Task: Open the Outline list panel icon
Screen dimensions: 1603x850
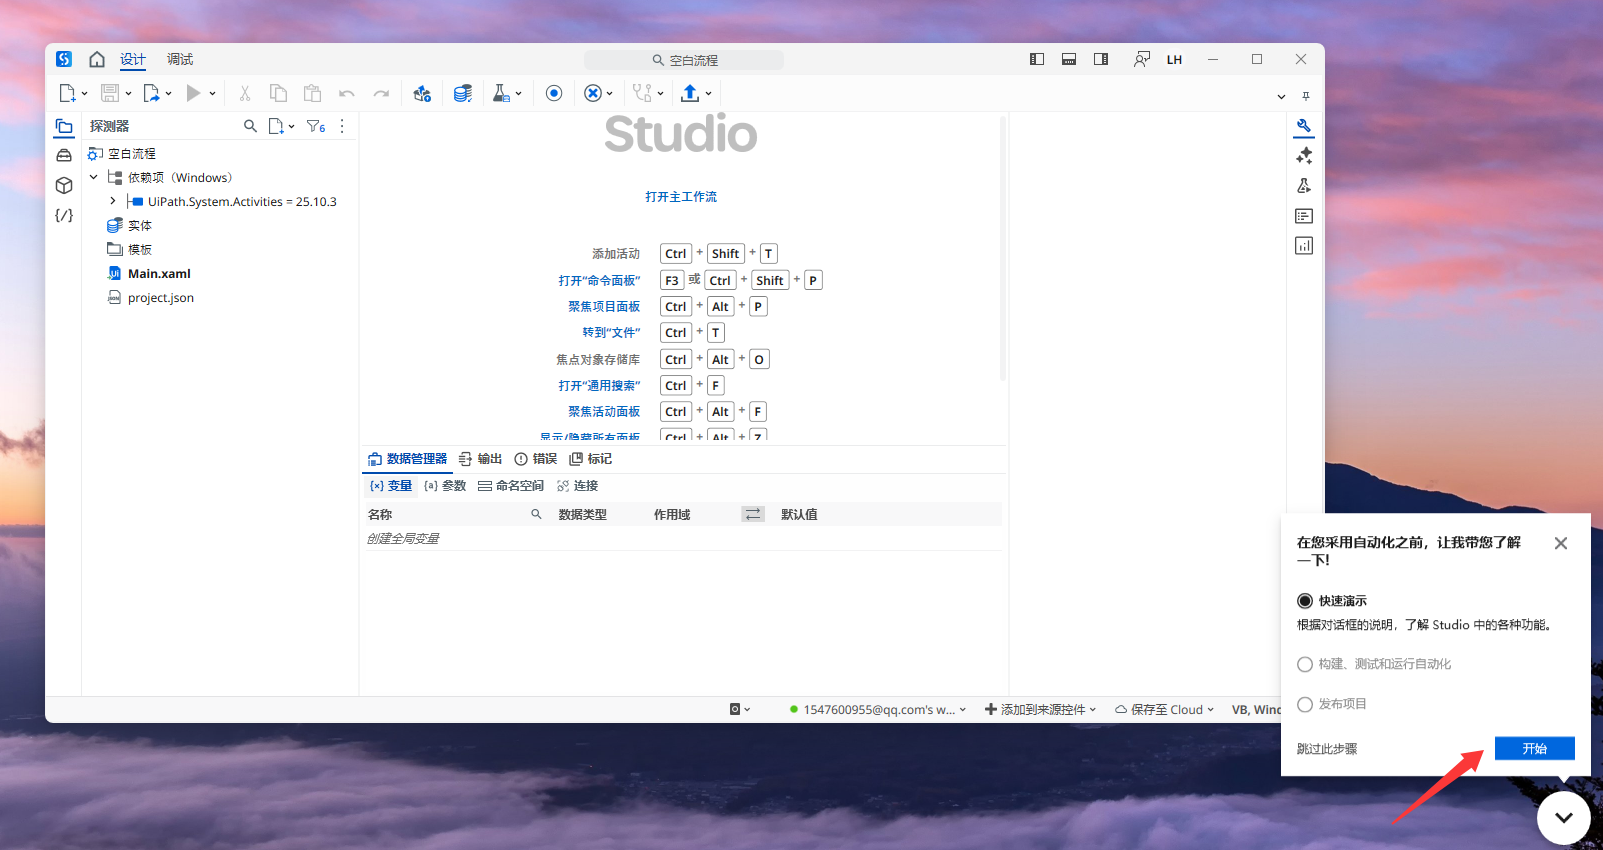Action: (1304, 216)
